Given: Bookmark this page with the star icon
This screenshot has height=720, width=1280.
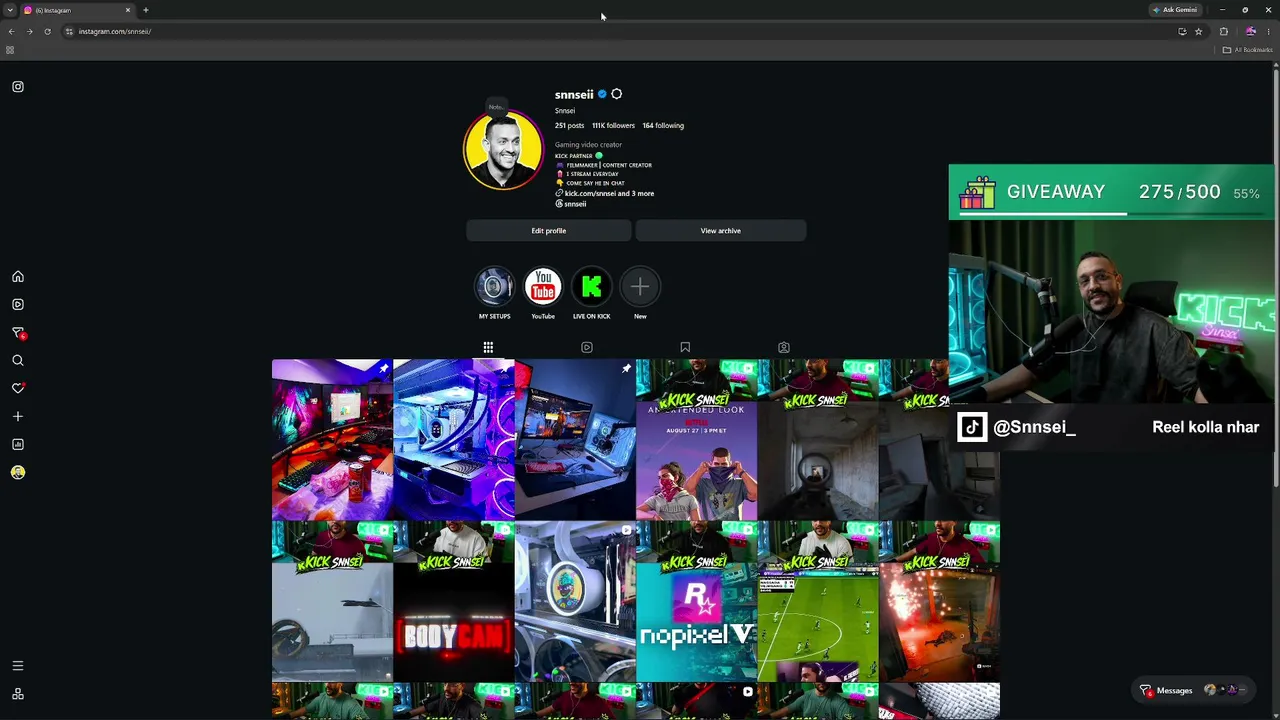Looking at the screenshot, I should point(1198,31).
